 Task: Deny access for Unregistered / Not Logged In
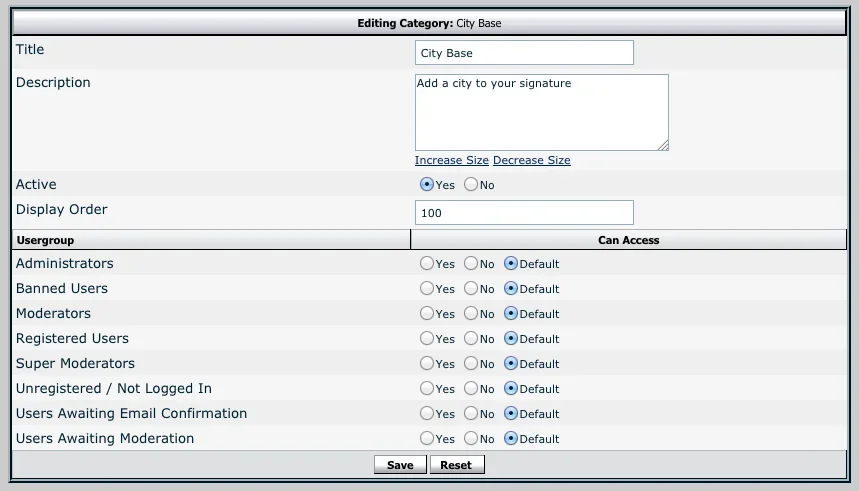point(470,389)
